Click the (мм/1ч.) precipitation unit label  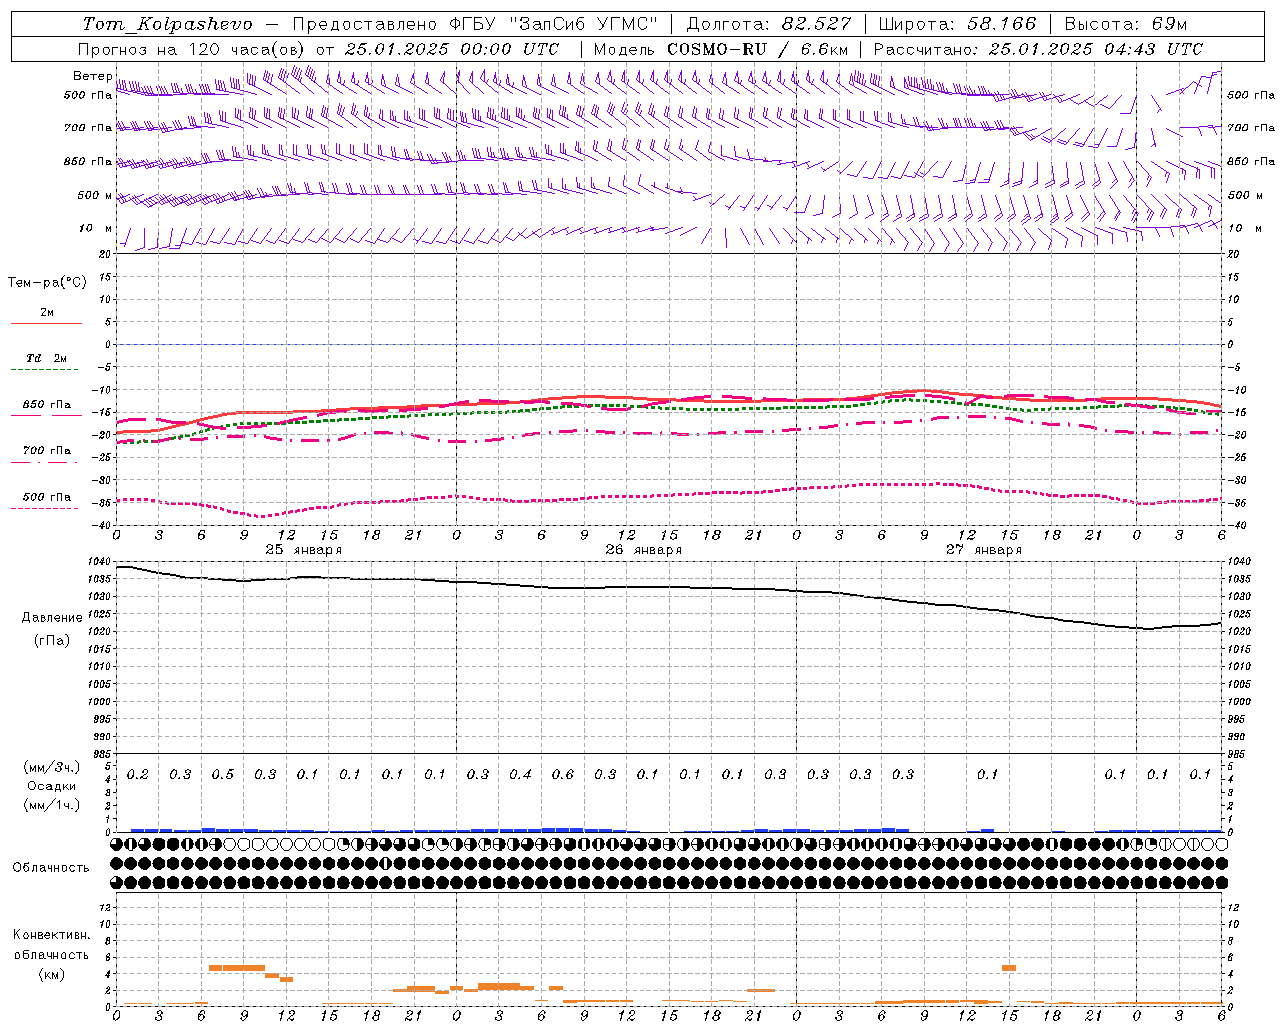pos(52,805)
